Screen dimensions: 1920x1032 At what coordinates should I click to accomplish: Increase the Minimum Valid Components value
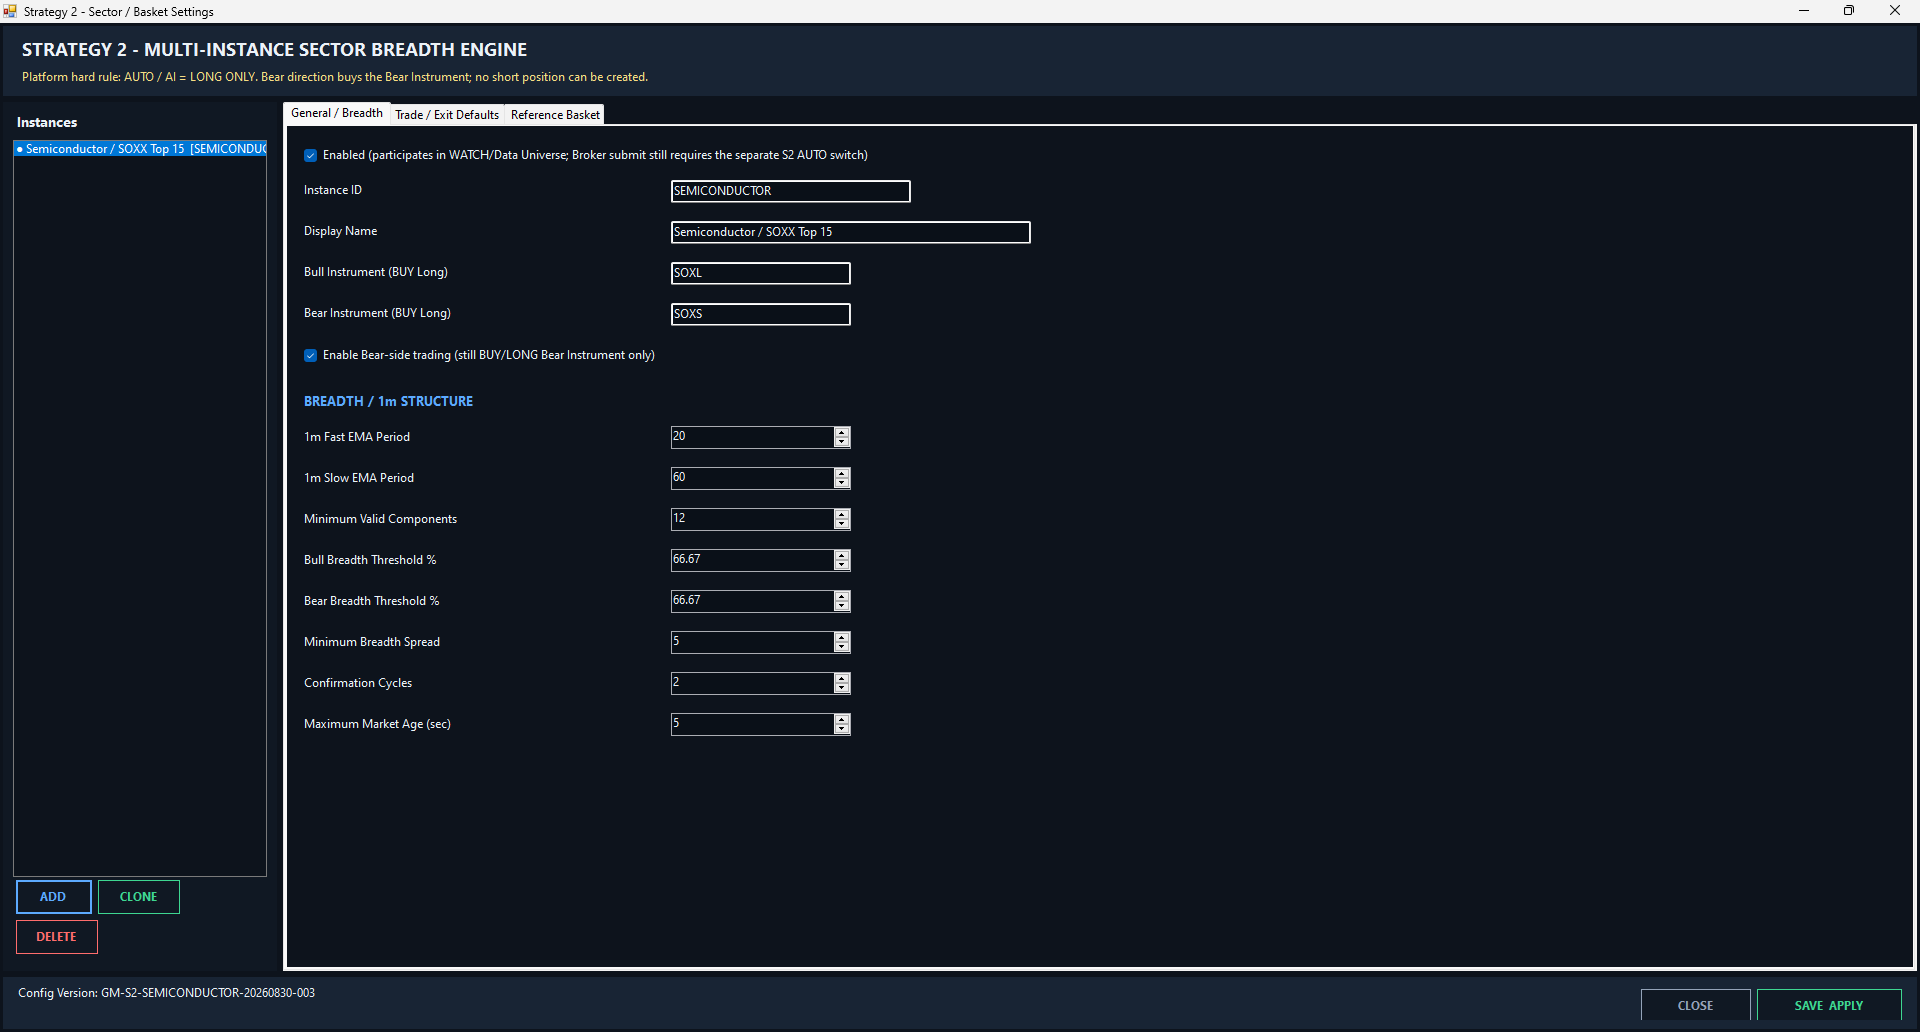(842, 514)
